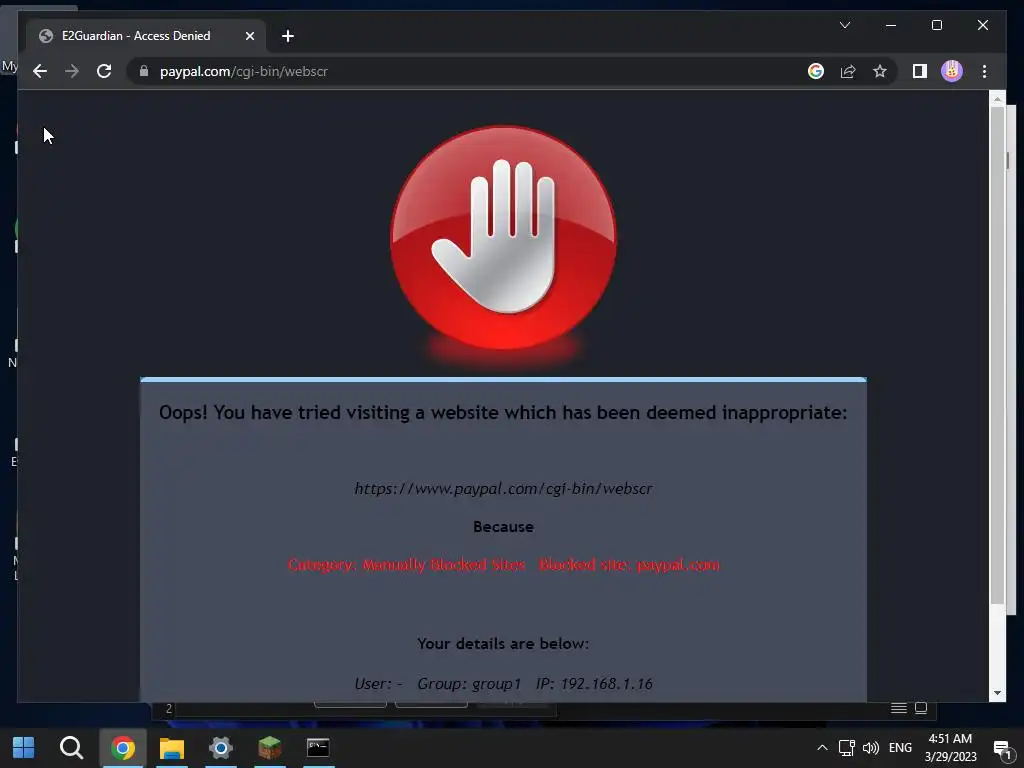Viewport: 1024px width, 768px height.
Task: Open the command prompt taskbar icon
Action: point(318,748)
